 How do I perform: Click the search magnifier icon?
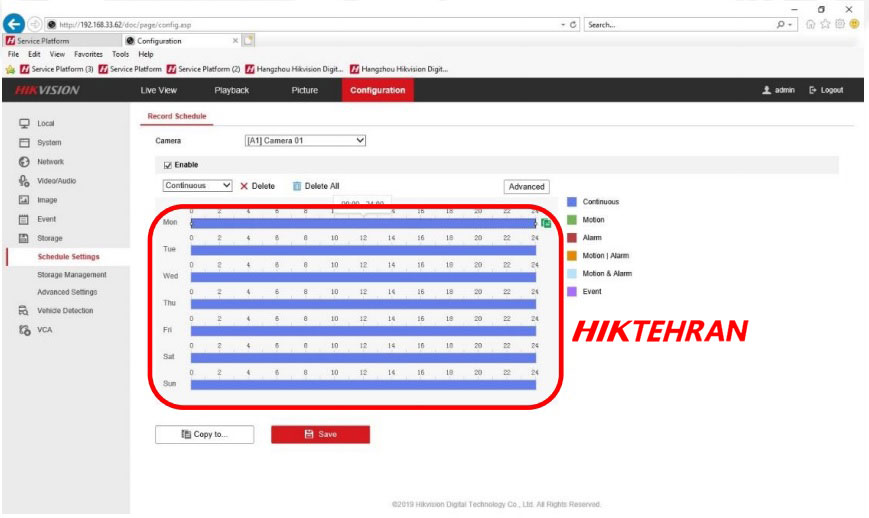(x=780, y=24)
